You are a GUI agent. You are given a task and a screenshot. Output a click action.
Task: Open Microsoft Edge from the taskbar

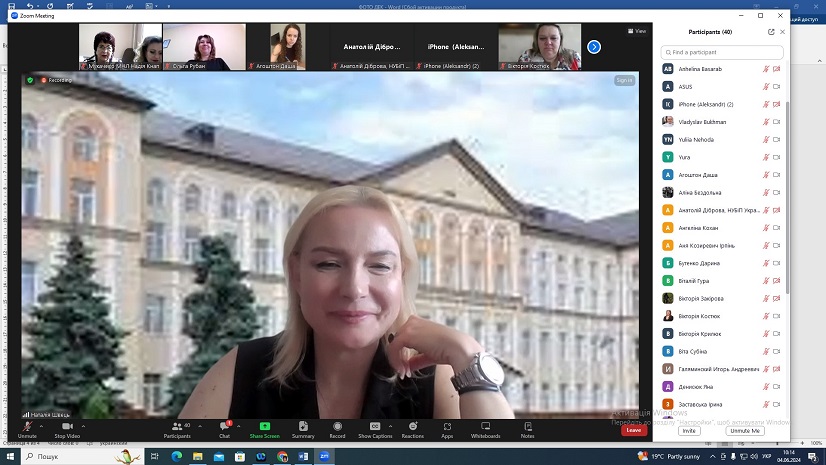click(176, 456)
